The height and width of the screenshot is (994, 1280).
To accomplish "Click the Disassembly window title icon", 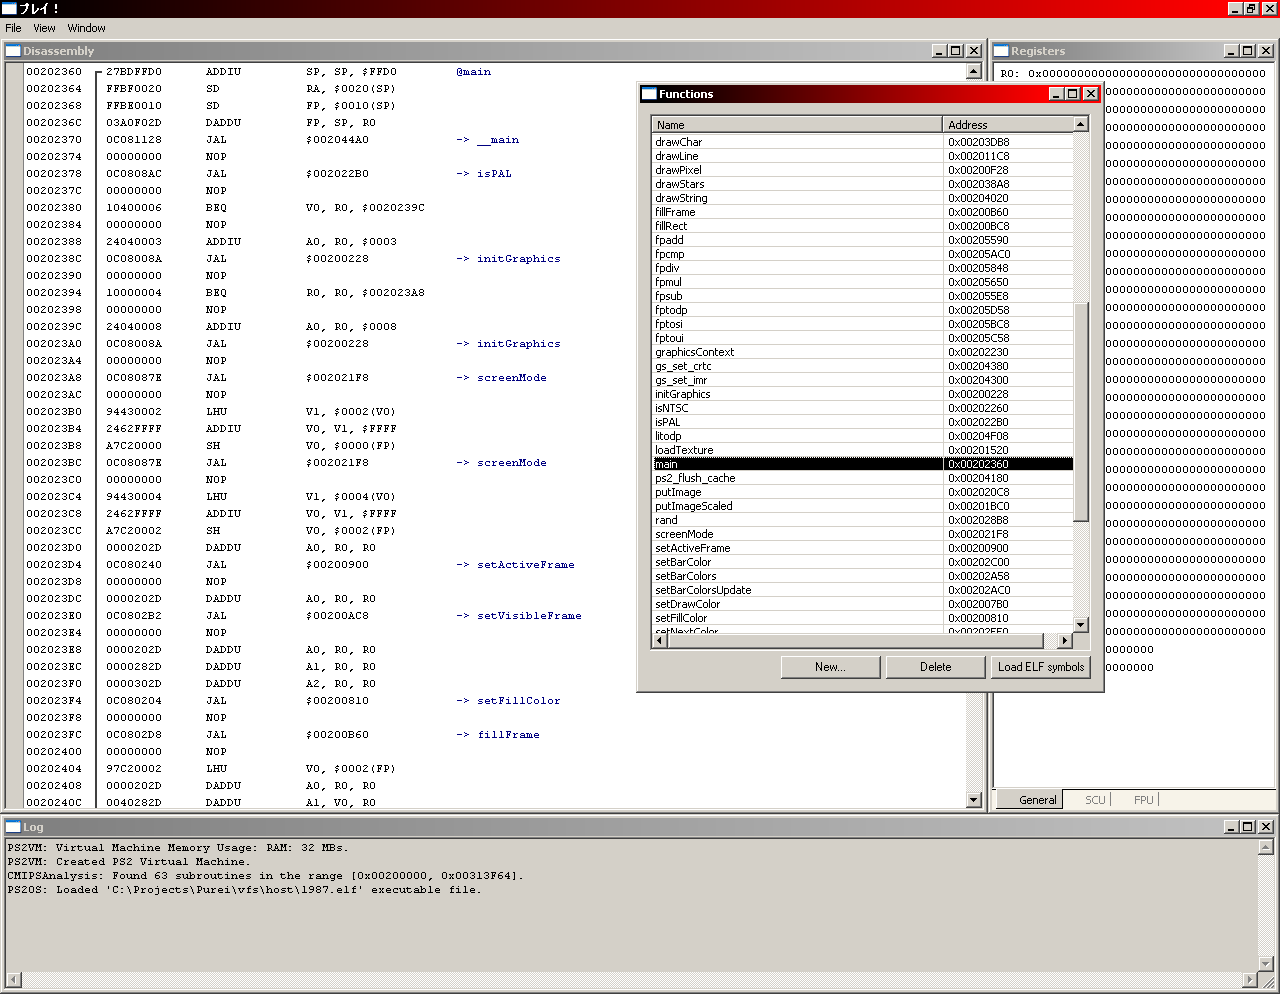I will click(x=13, y=51).
